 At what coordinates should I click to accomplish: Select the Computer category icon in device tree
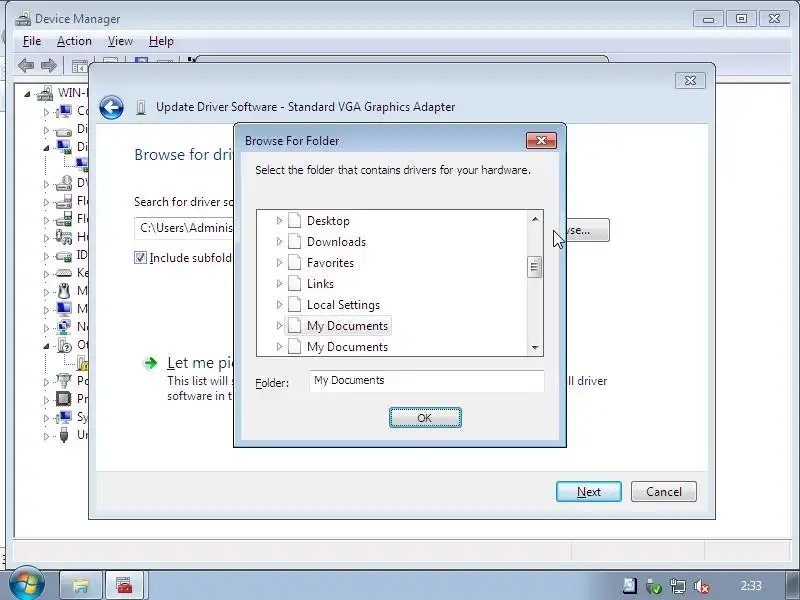pos(64,111)
